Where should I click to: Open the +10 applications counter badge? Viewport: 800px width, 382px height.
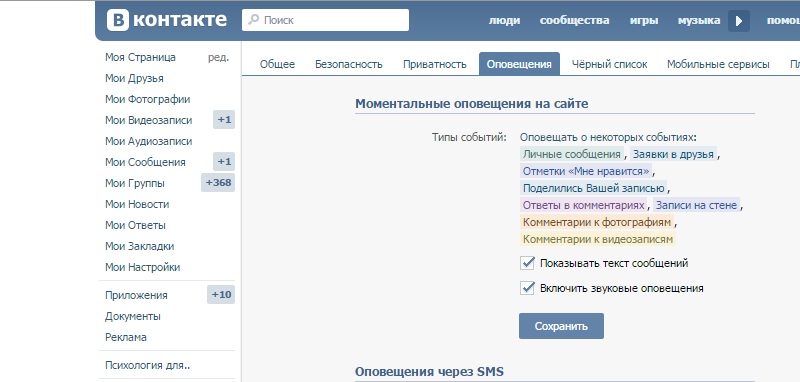tap(221, 295)
